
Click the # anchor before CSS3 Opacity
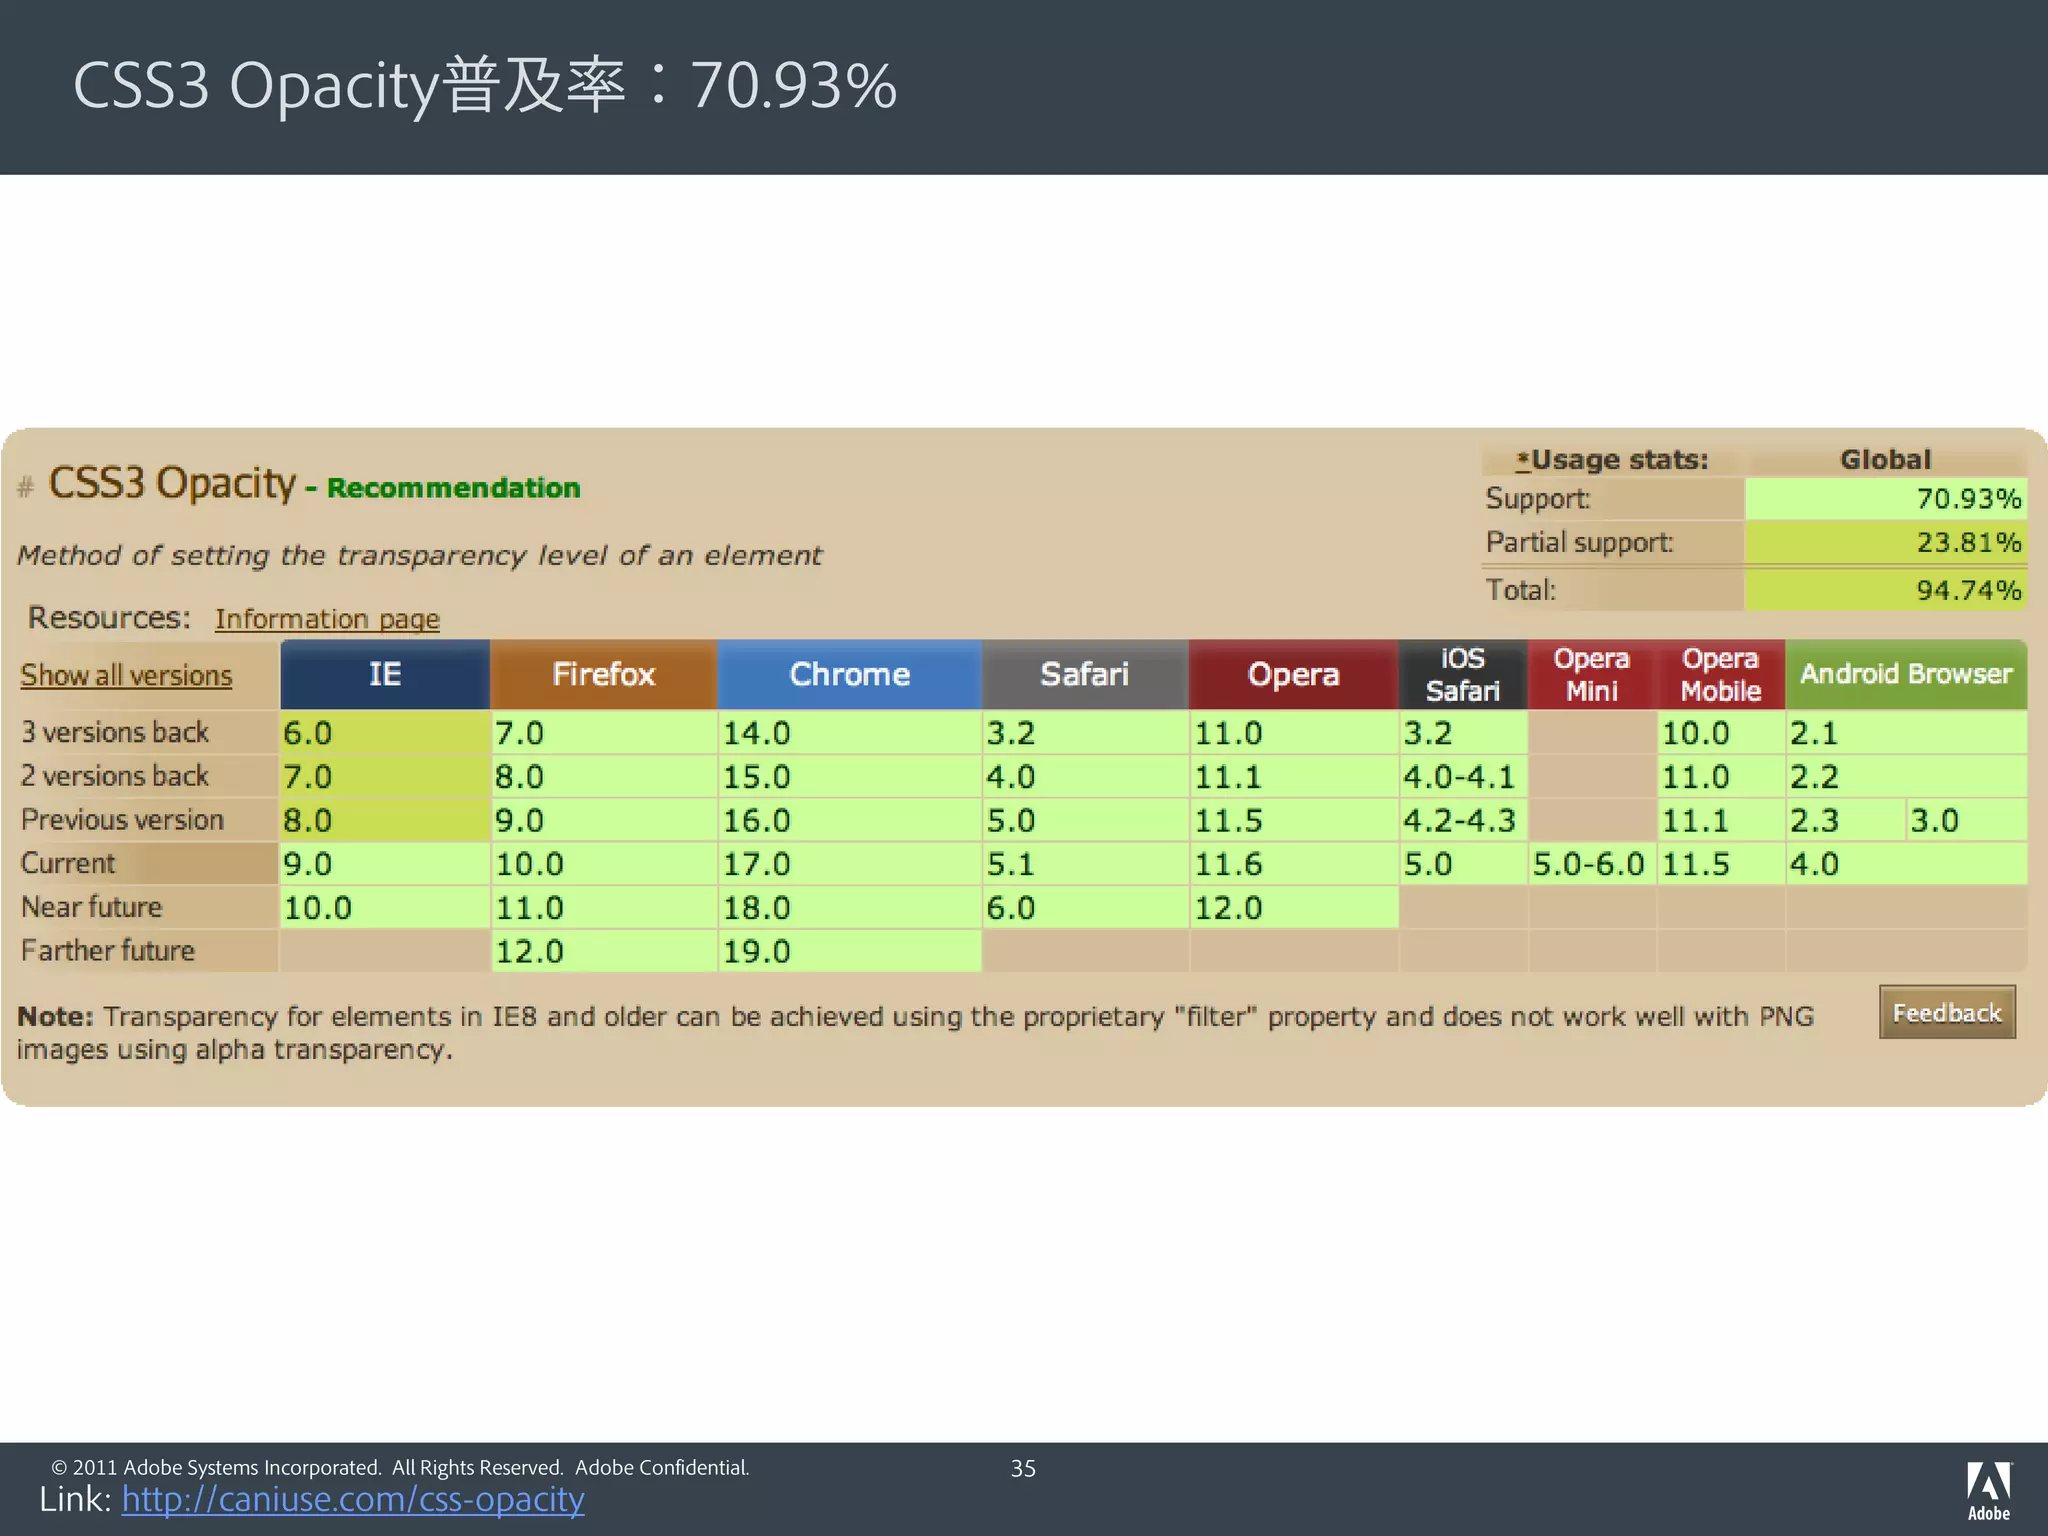pyautogui.click(x=26, y=487)
